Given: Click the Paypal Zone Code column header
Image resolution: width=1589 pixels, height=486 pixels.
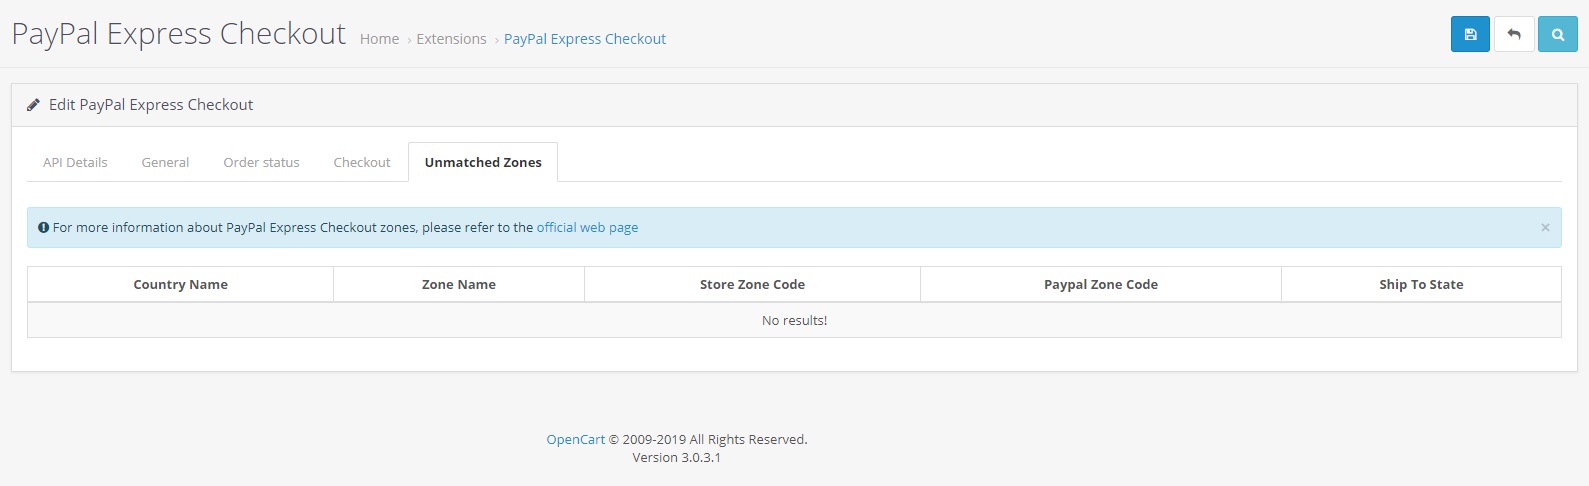Looking at the screenshot, I should 1101,285.
